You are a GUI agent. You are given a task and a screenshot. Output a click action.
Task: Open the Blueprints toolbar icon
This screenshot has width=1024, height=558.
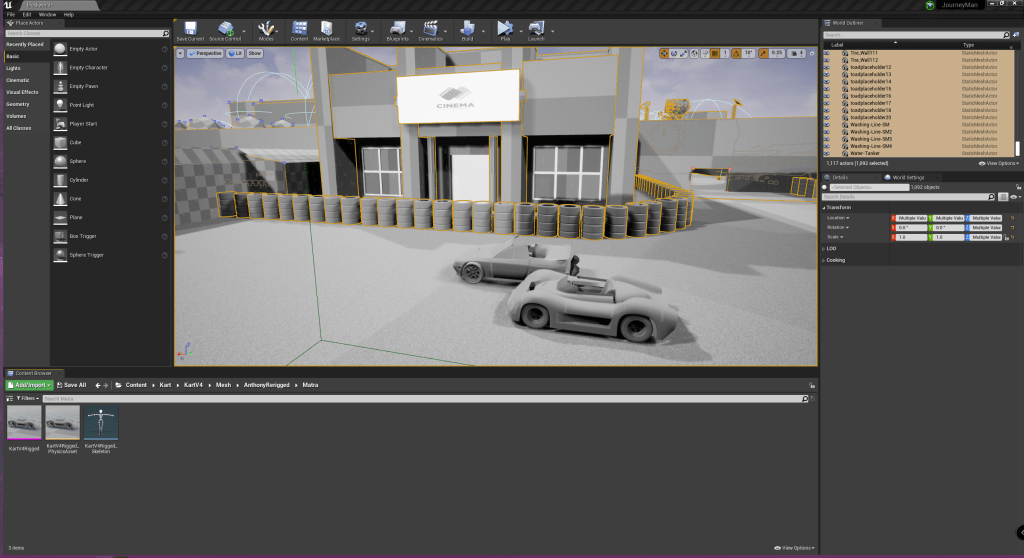[x=396, y=28]
